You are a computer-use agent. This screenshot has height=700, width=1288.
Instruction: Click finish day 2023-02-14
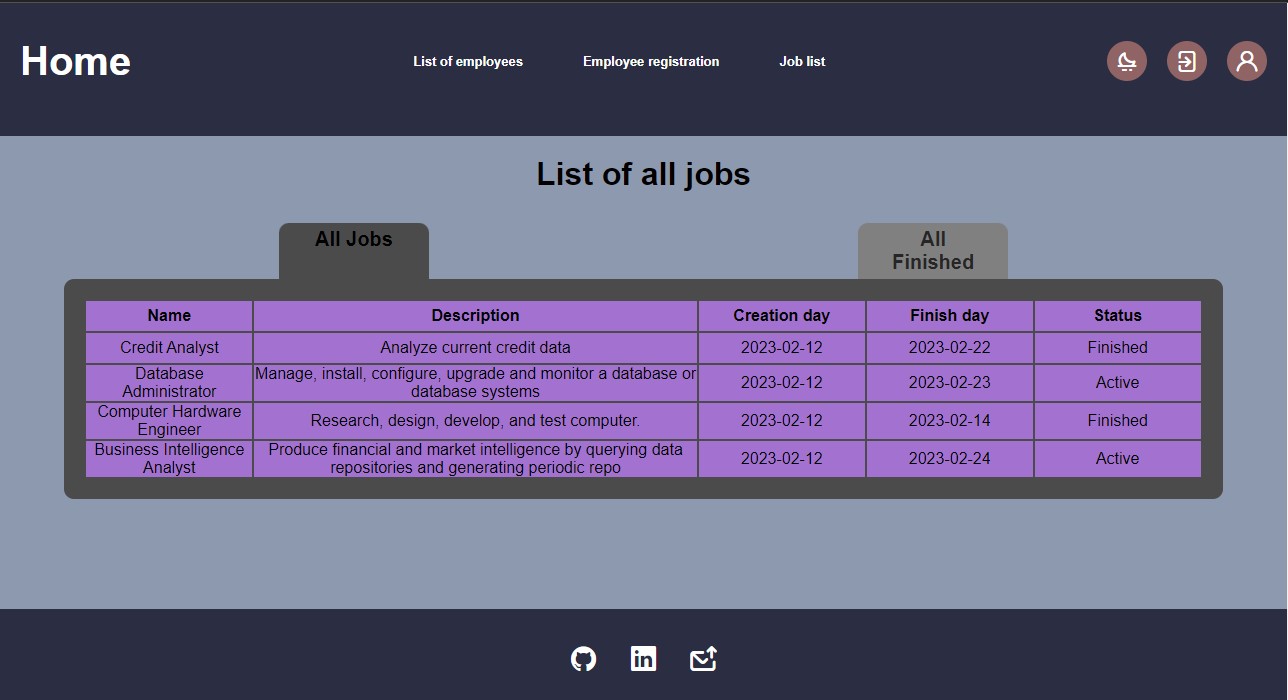click(x=949, y=421)
